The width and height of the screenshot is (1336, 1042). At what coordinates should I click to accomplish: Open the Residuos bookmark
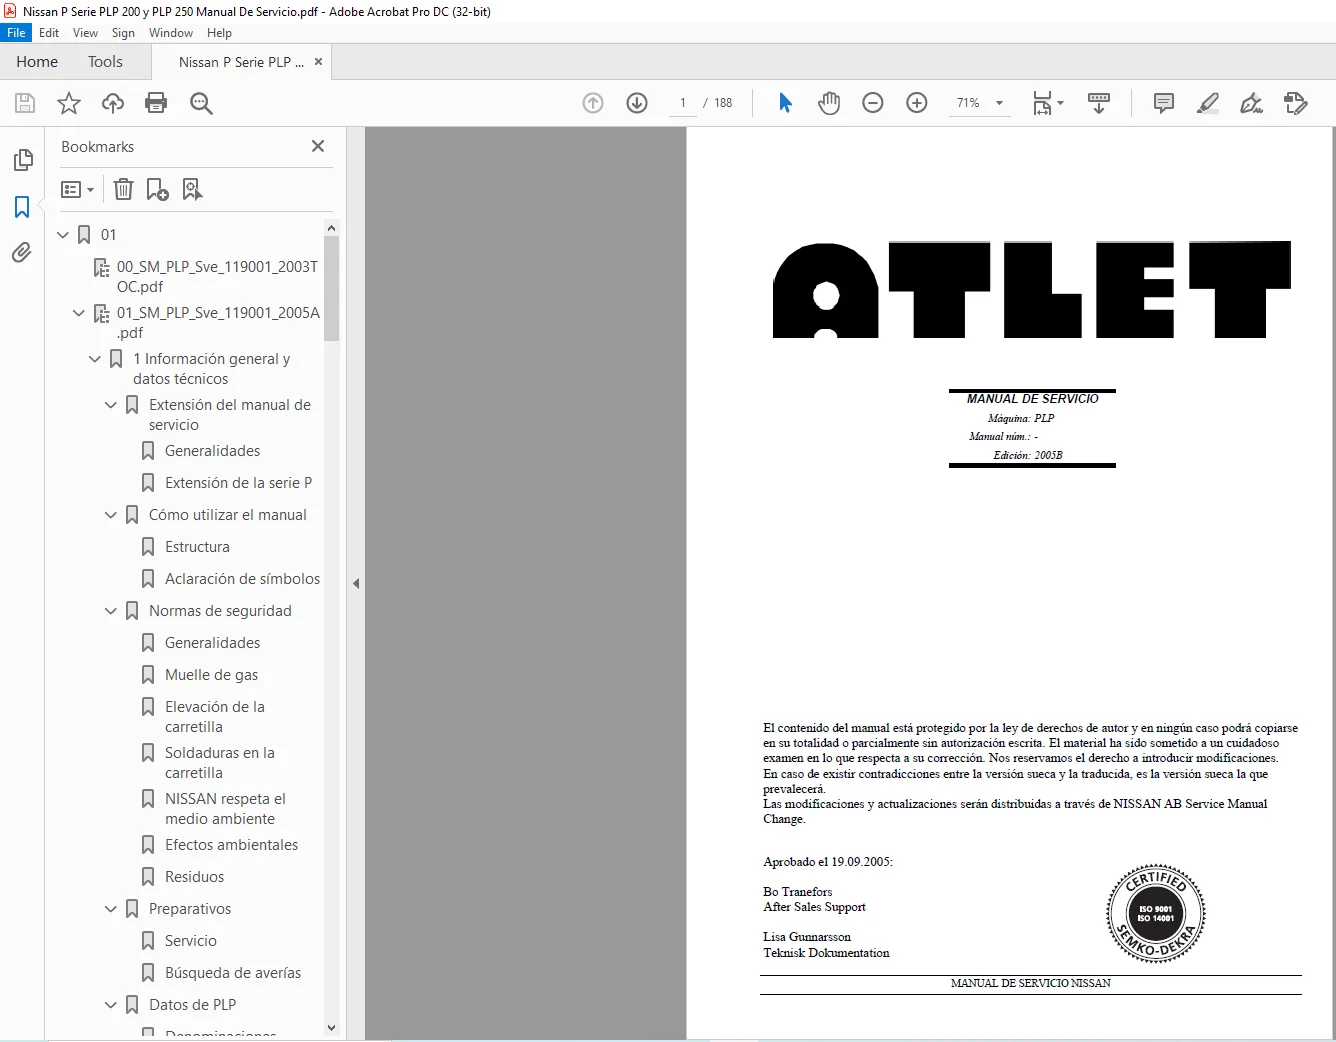coord(194,877)
